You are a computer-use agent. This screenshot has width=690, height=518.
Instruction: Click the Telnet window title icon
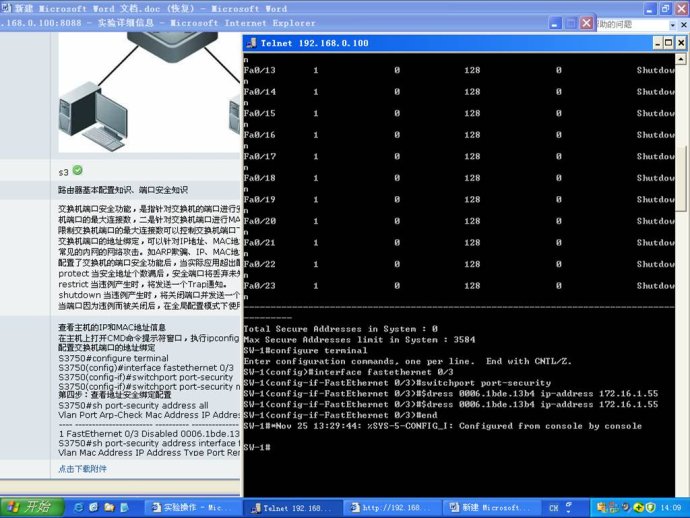tap(251, 43)
